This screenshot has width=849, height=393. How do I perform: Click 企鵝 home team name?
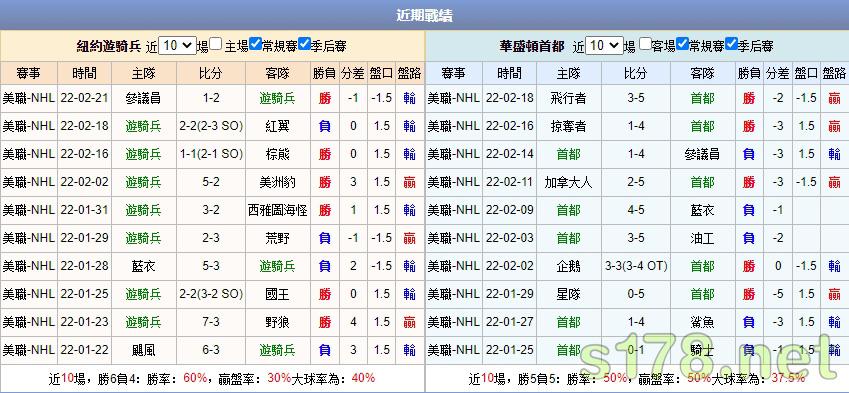tap(569, 266)
